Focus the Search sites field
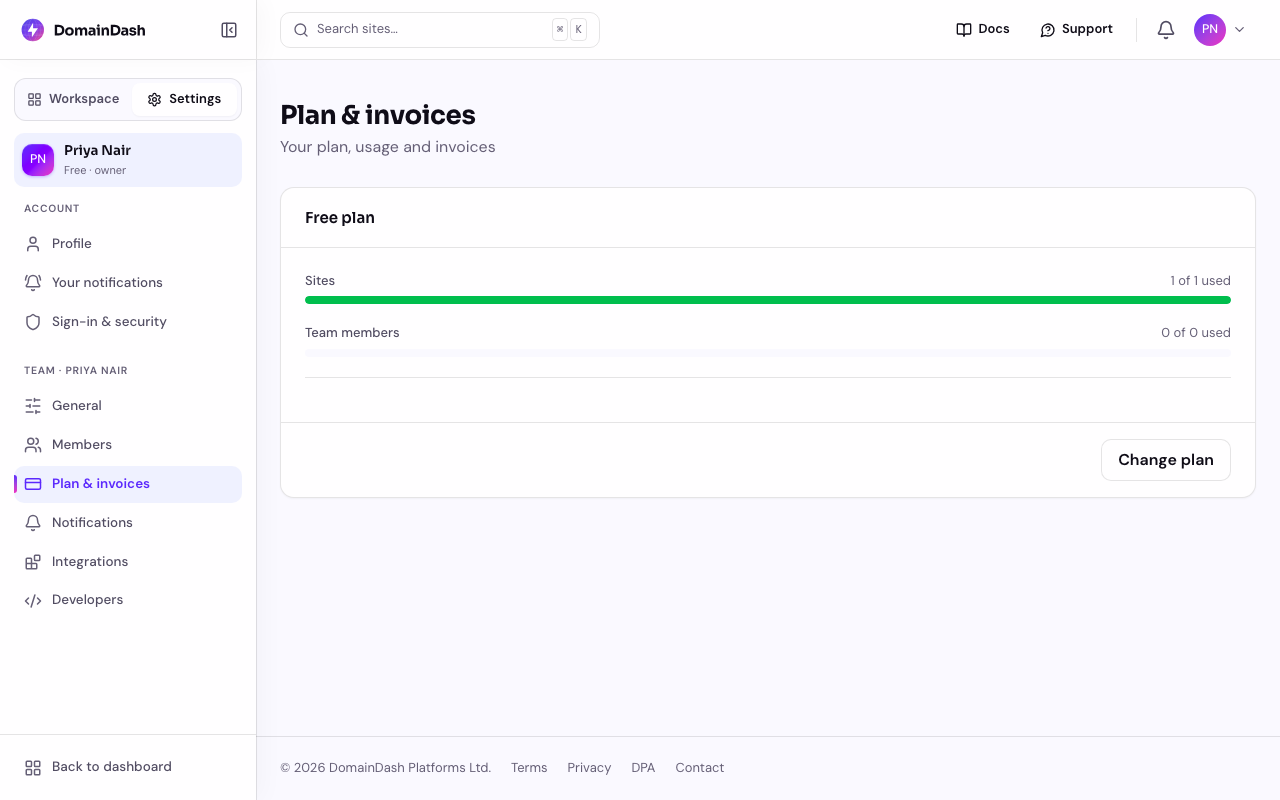 tap(440, 30)
